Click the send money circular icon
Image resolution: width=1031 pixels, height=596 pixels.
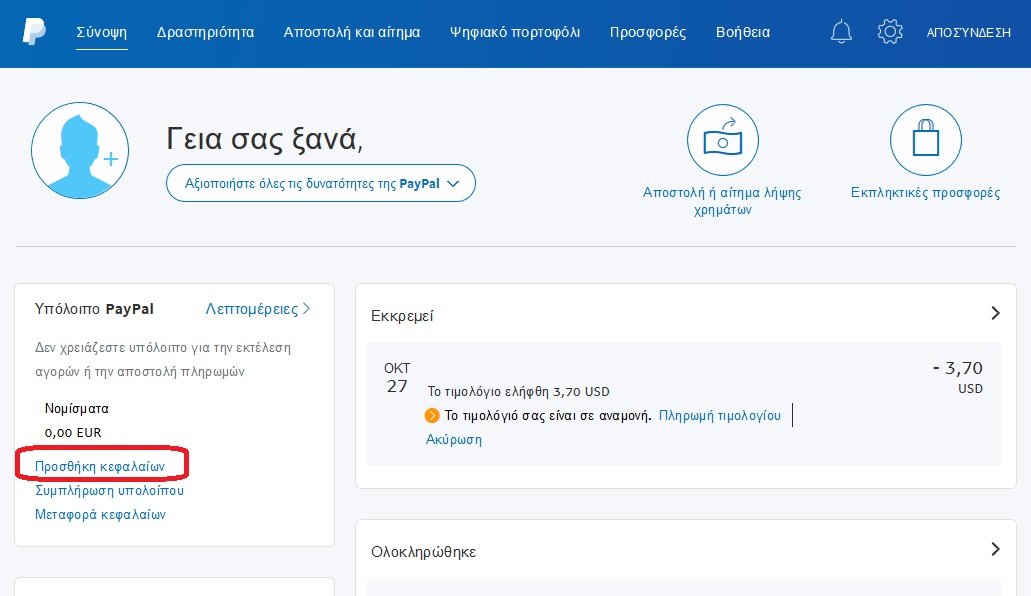[x=723, y=140]
